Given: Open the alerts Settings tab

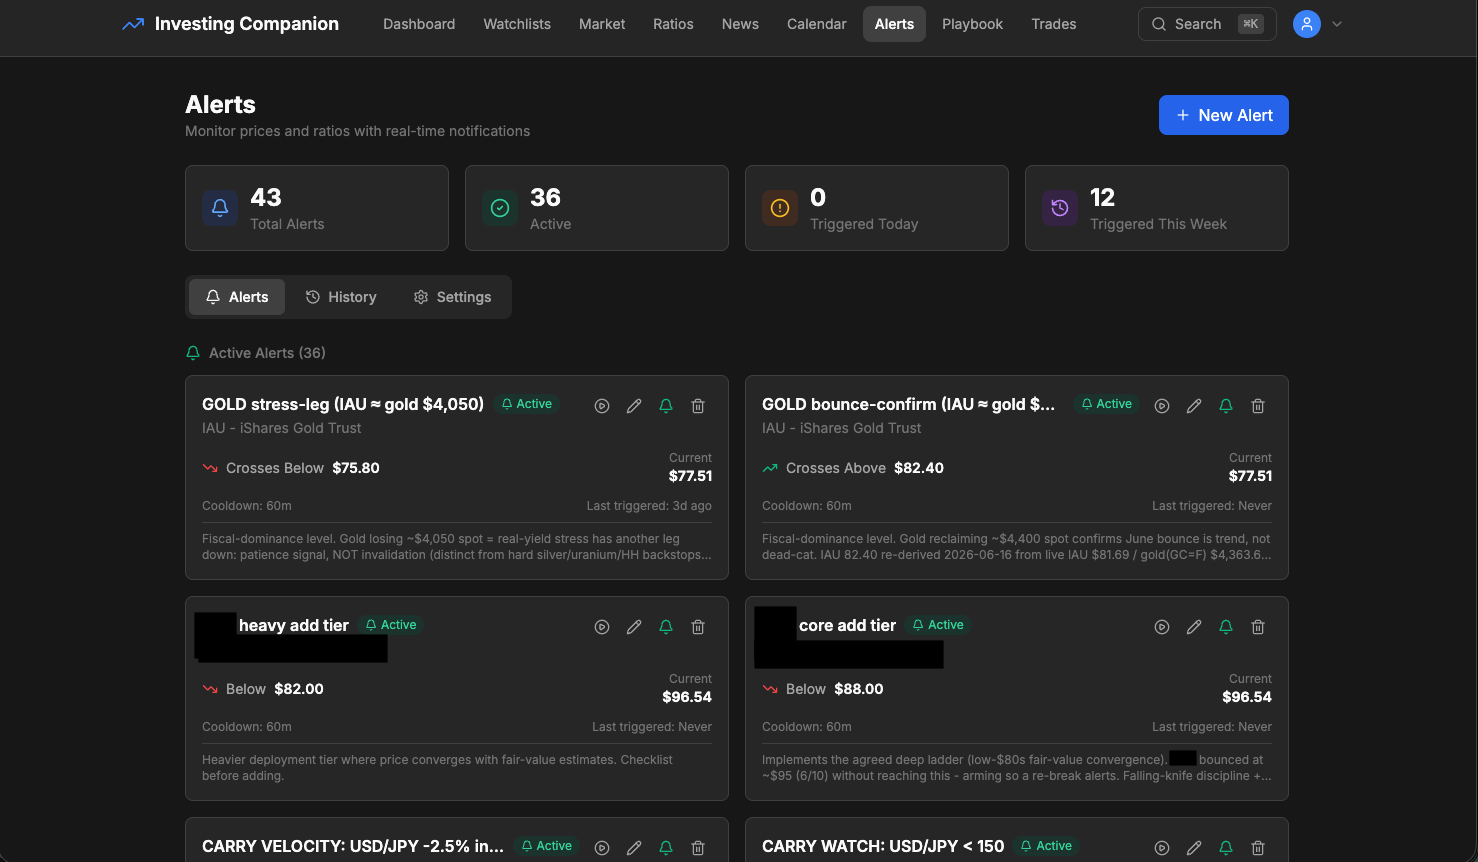Looking at the screenshot, I should 452,297.
